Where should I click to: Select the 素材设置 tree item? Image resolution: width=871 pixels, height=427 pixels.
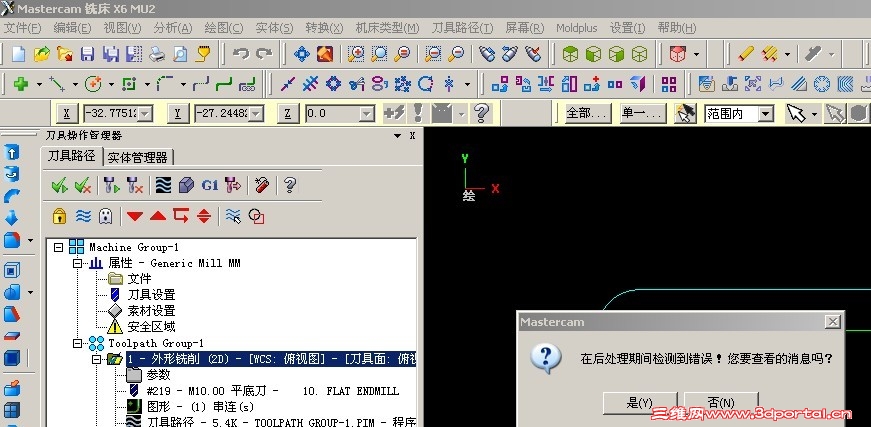[152, 311]
